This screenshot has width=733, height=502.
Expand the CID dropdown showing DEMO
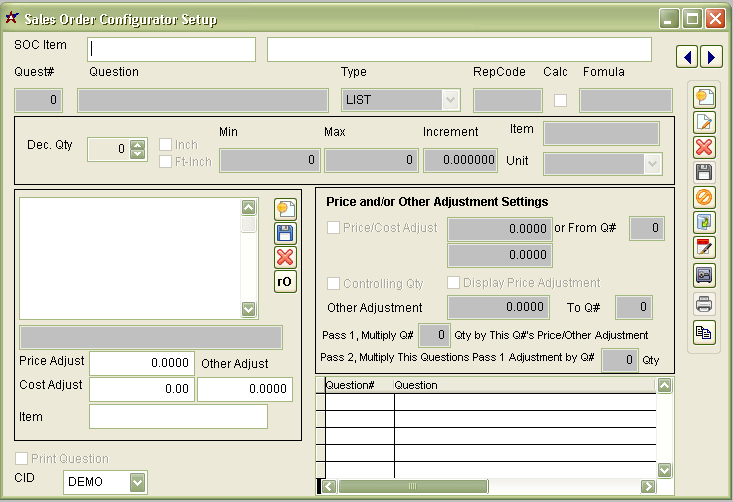click(x=138, y=483)
